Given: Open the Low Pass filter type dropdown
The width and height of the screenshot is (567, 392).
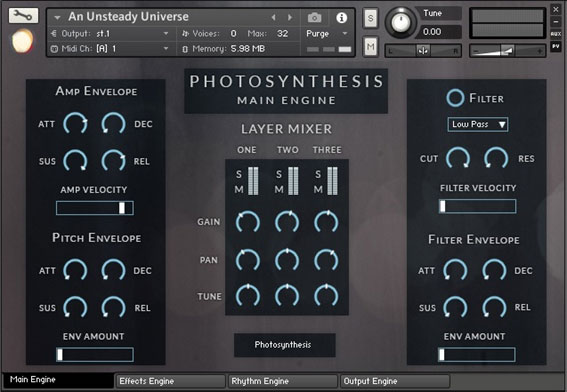Looking at the screenshot, I should (478, 124).
